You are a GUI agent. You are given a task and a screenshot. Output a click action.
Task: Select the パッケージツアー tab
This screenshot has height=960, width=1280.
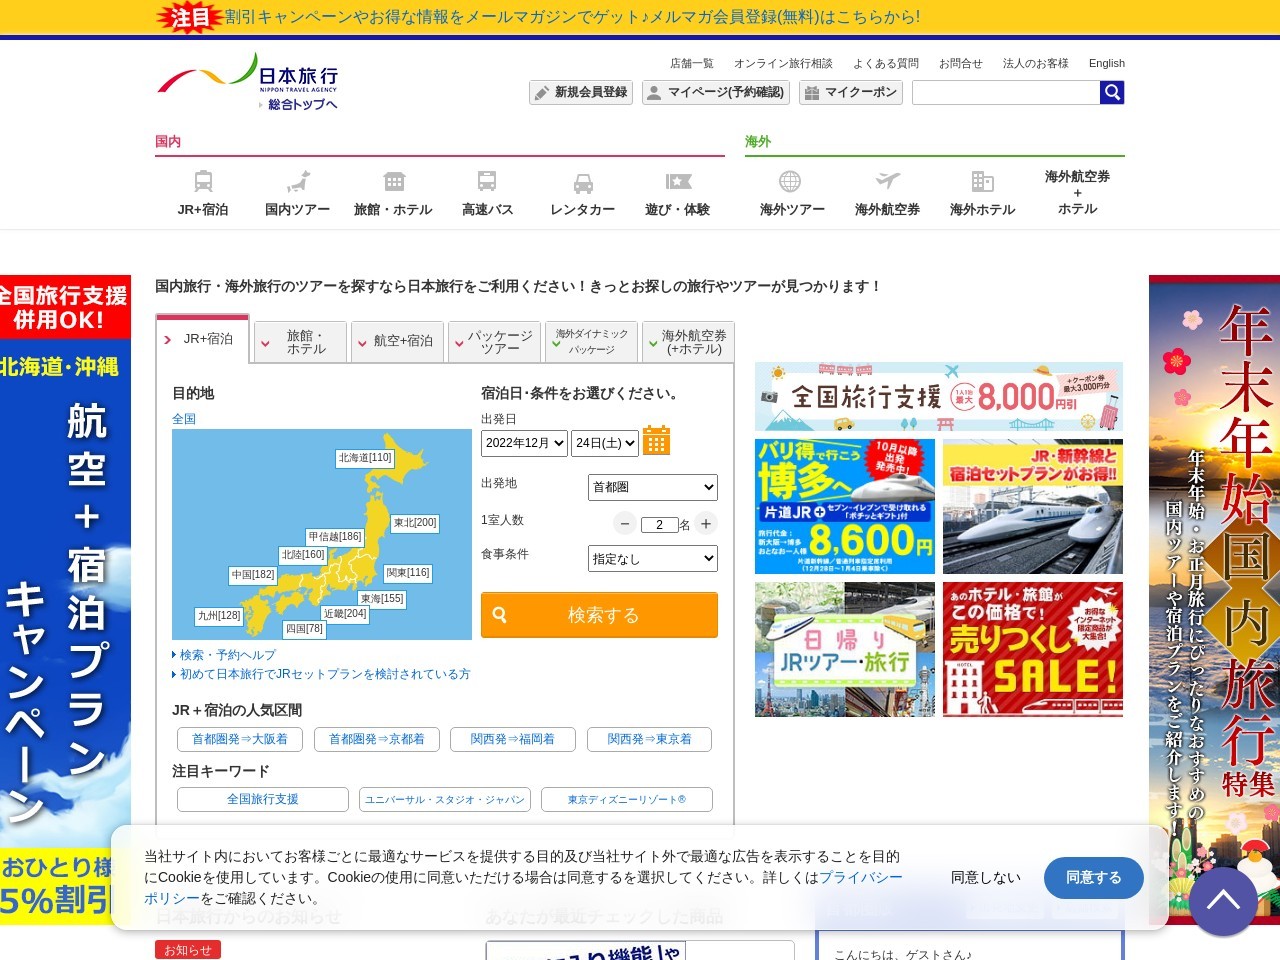pos(494,342)
